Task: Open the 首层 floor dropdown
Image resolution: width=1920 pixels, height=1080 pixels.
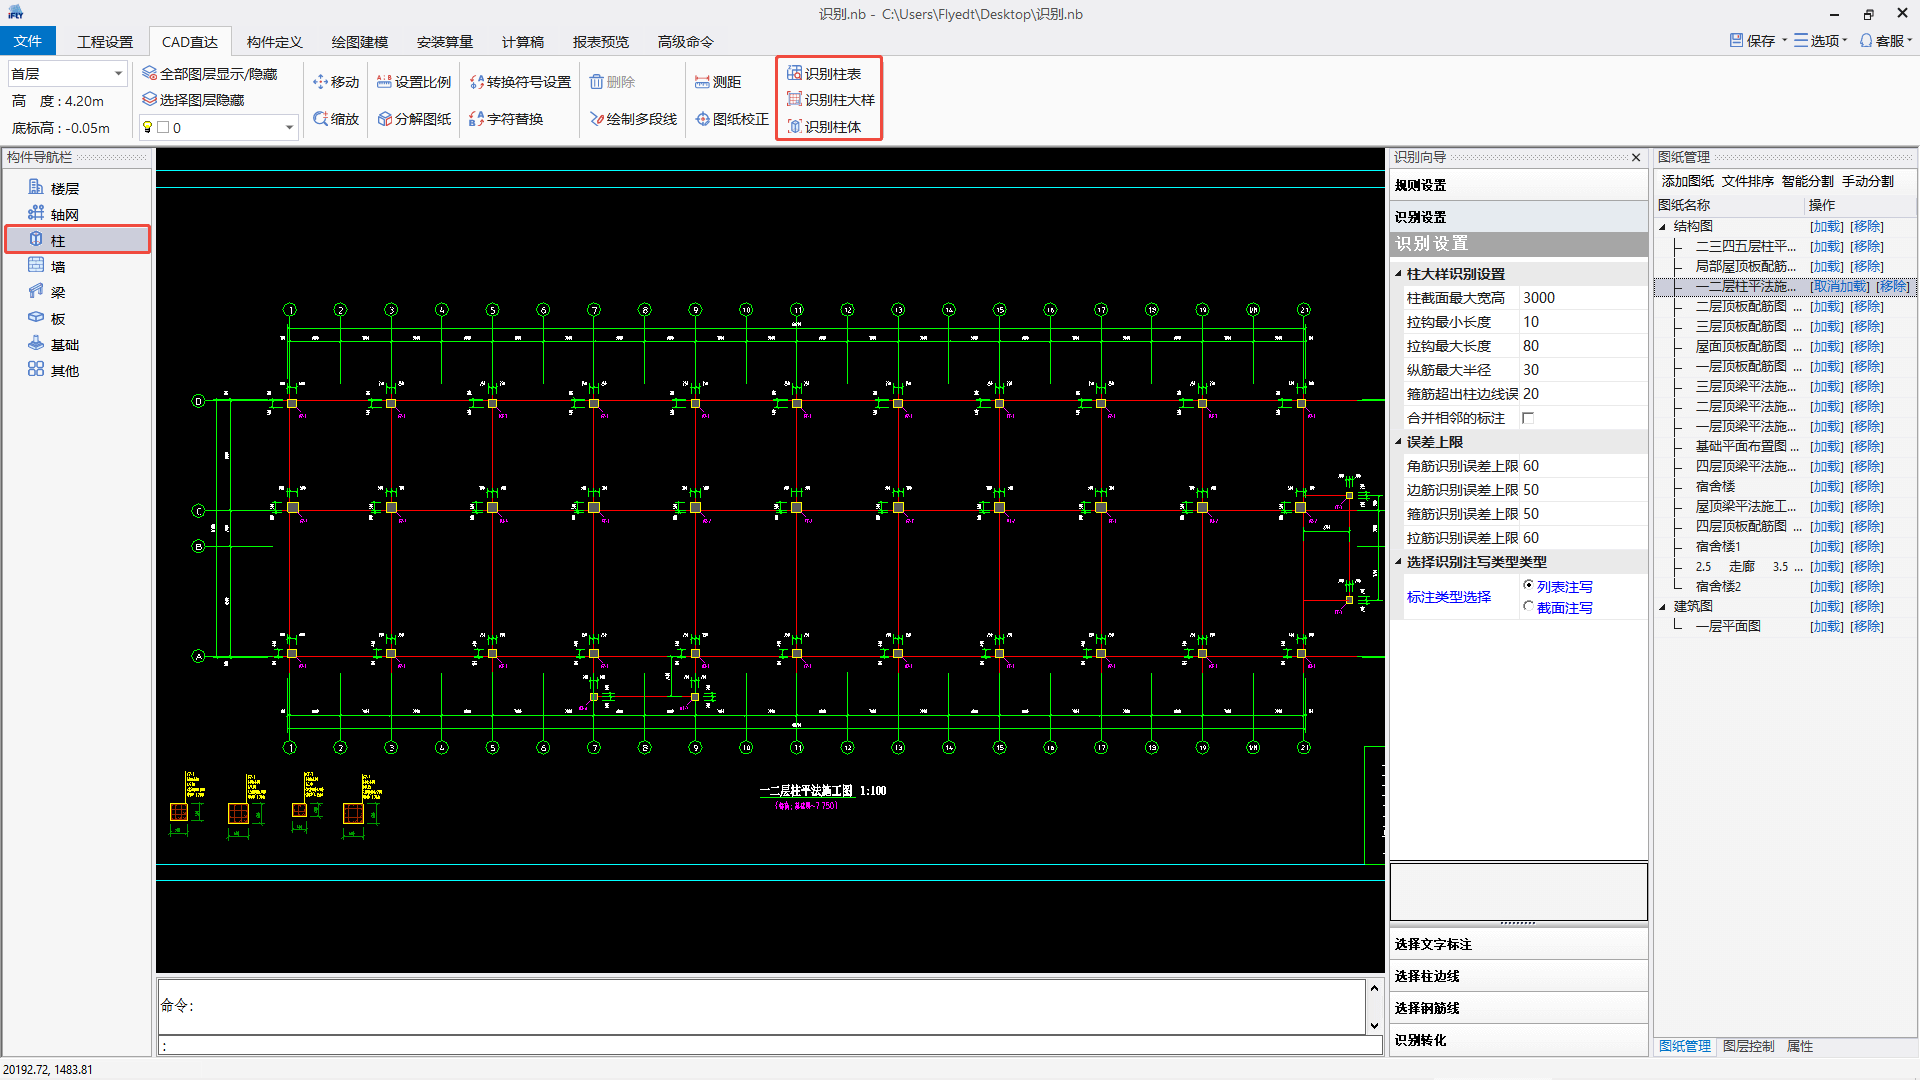Action: [118, 74]
